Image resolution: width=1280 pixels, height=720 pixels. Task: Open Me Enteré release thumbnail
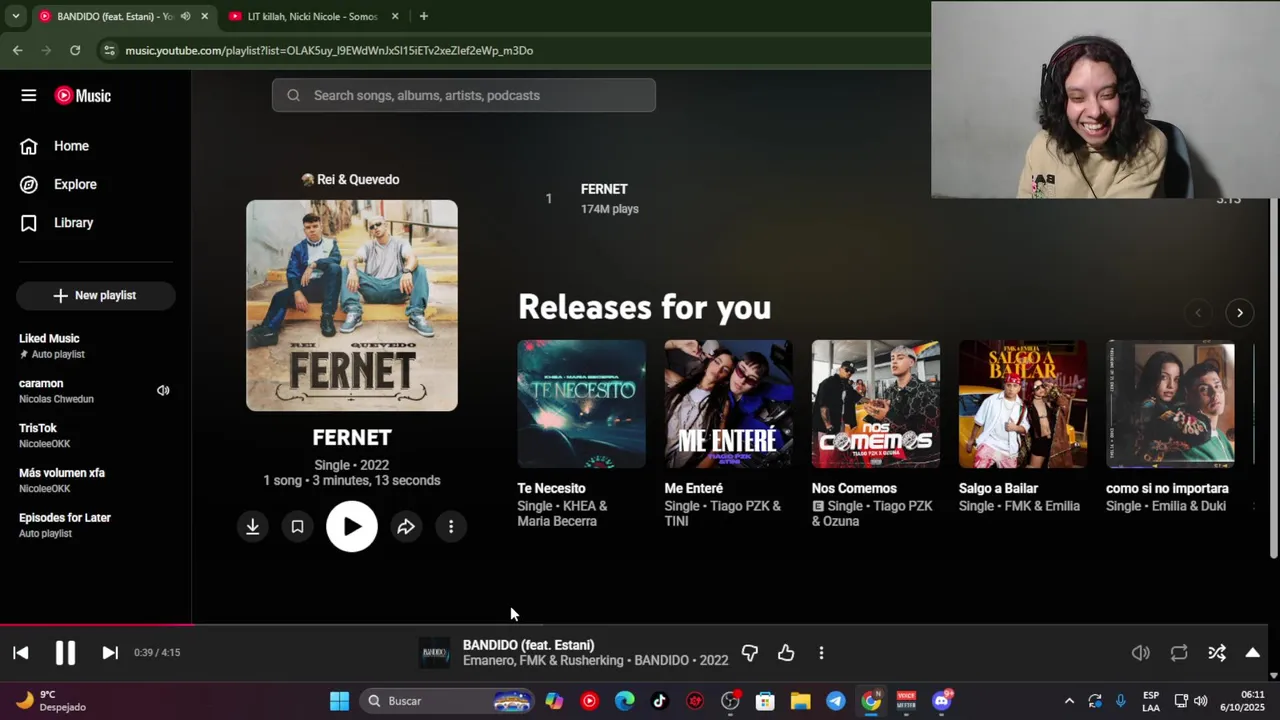(728, 404)
